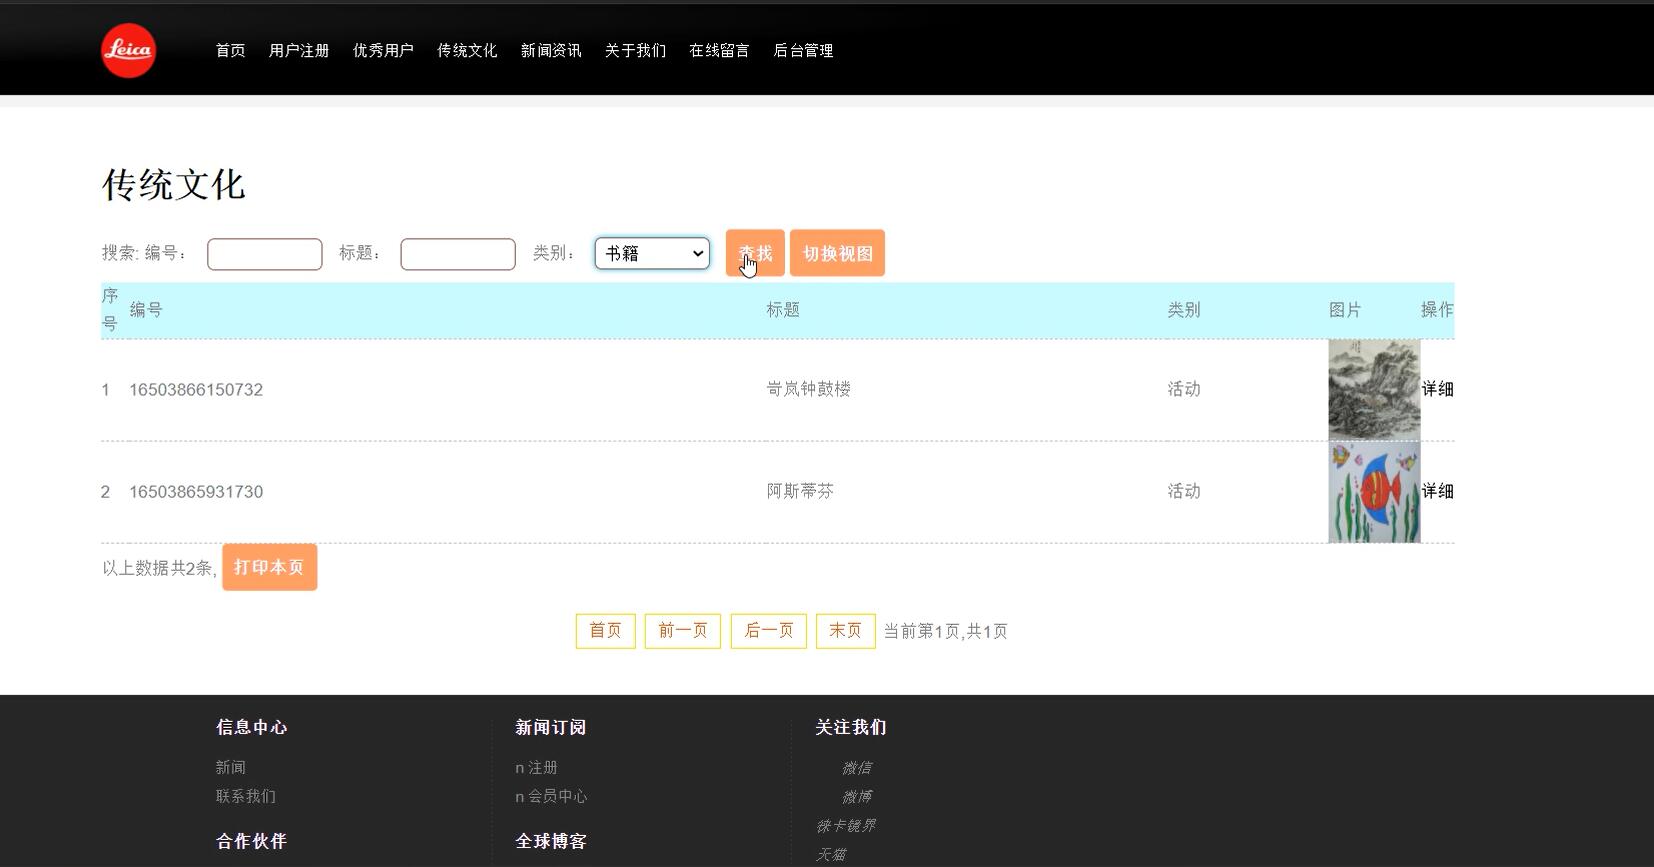Focus the 编号 search input field

(264, 254)
